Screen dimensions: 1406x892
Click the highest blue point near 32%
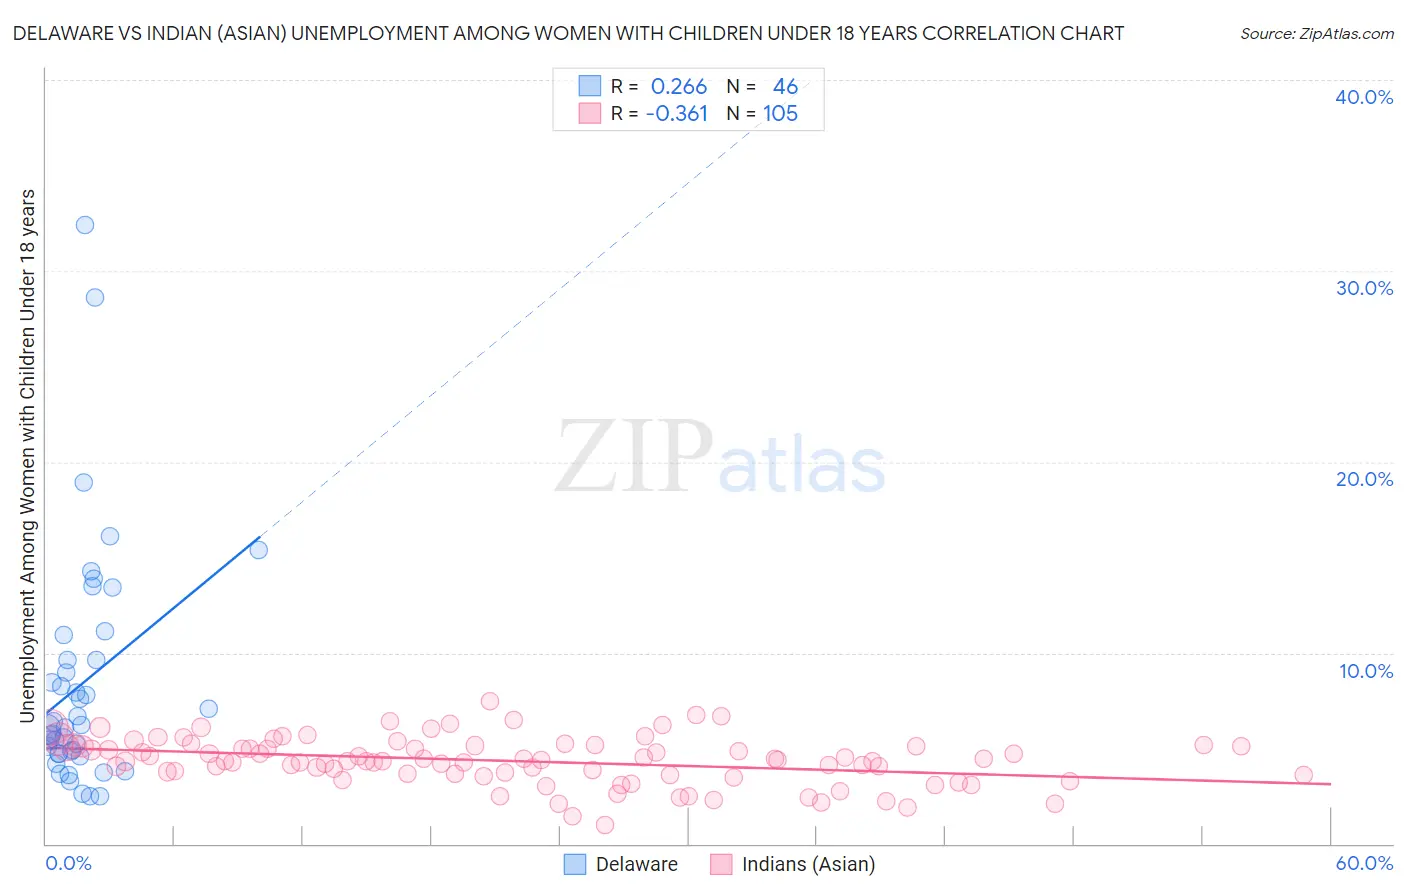85,225
